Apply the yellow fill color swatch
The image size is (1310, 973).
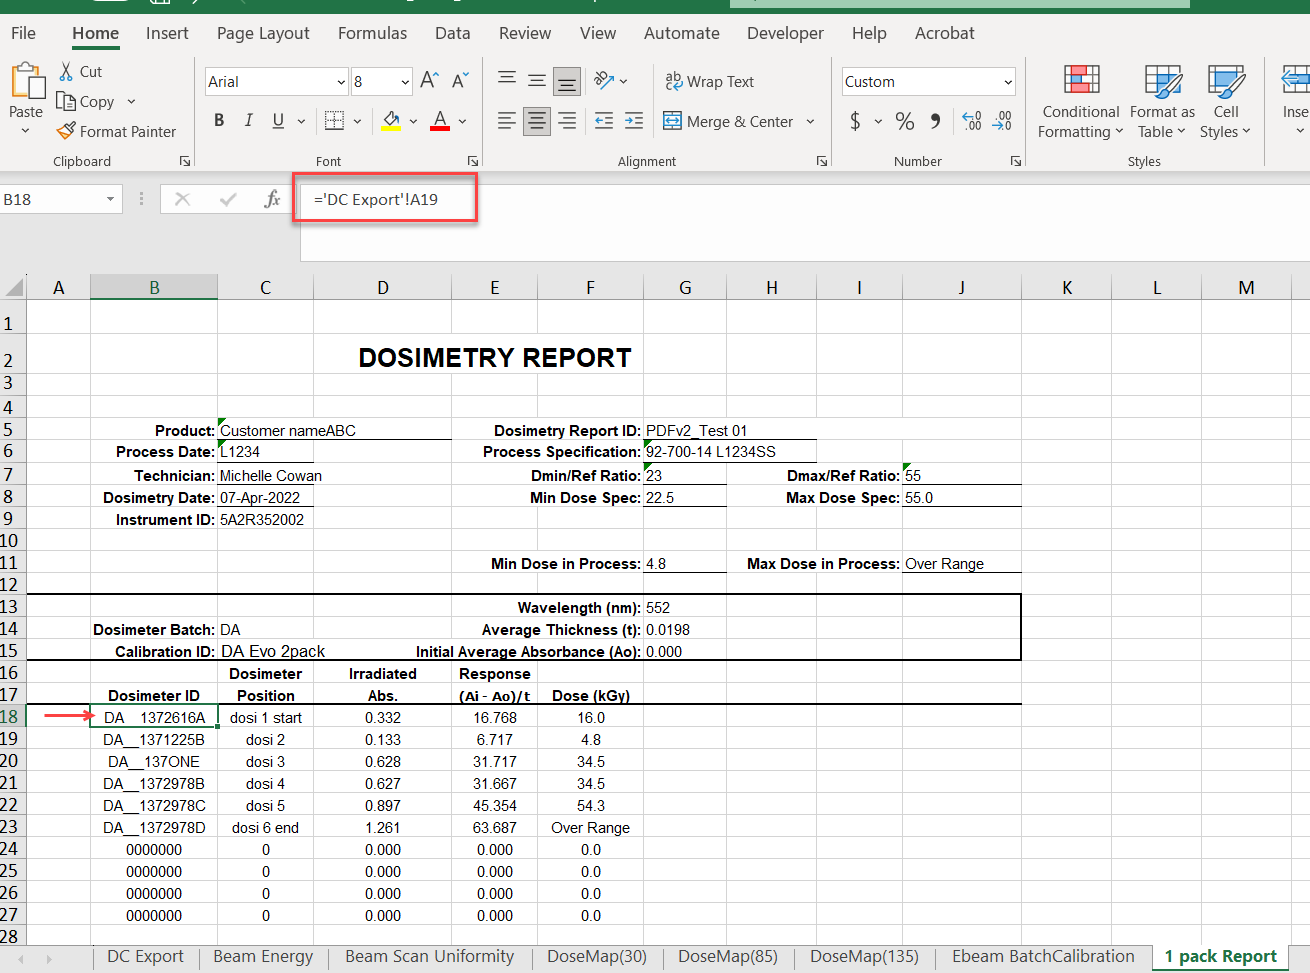pyautogui.click(x=391, y=122)
